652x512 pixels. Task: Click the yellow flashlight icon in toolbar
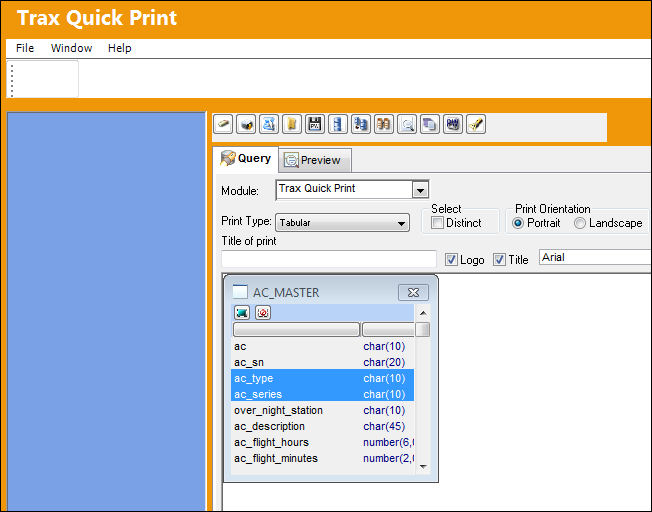[476, 124]
